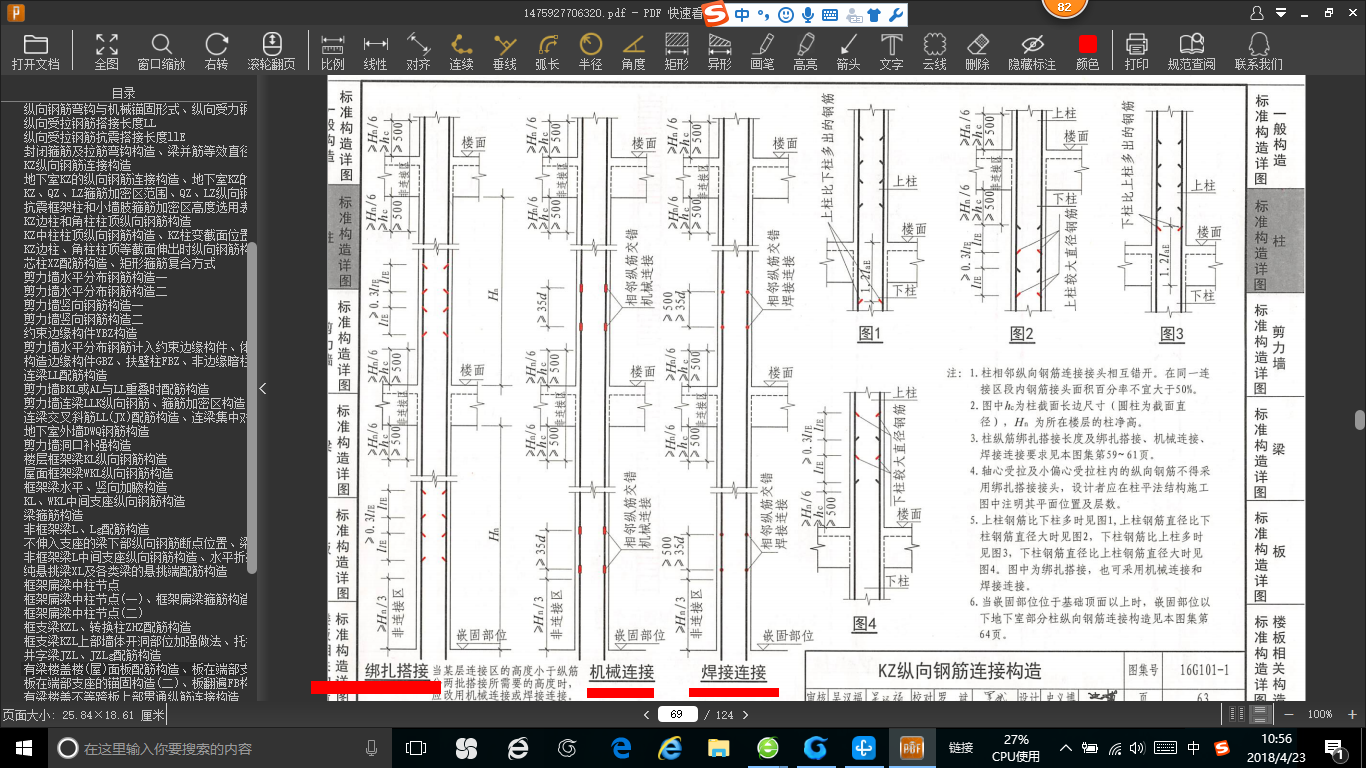Show hidden system tray icons chevron
1366x768 pixels.
coord(1068,748)
